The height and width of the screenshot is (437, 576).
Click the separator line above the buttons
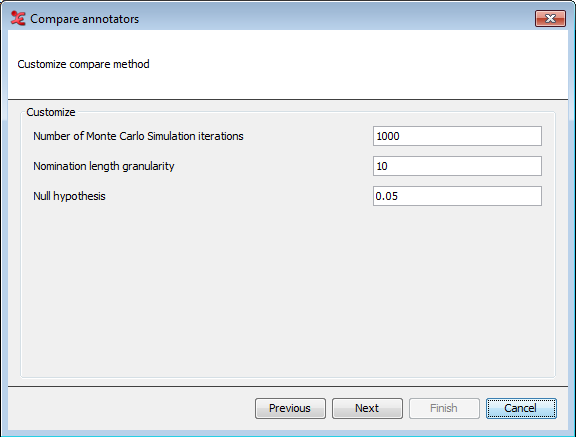pyautogui.click(x=288, y=386)
